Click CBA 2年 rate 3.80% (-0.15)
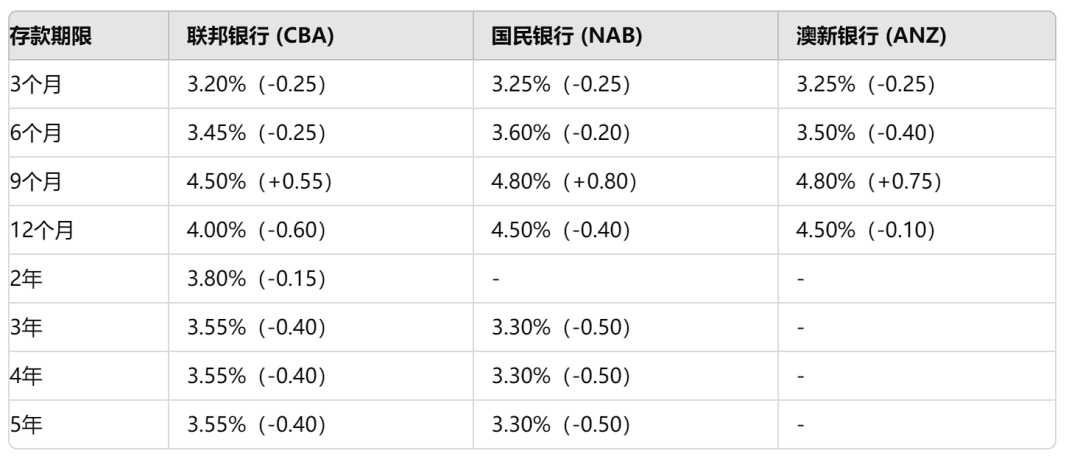The width and height of the screenshot is (1080, 459). pyautogui.click(x=256, y=278)
